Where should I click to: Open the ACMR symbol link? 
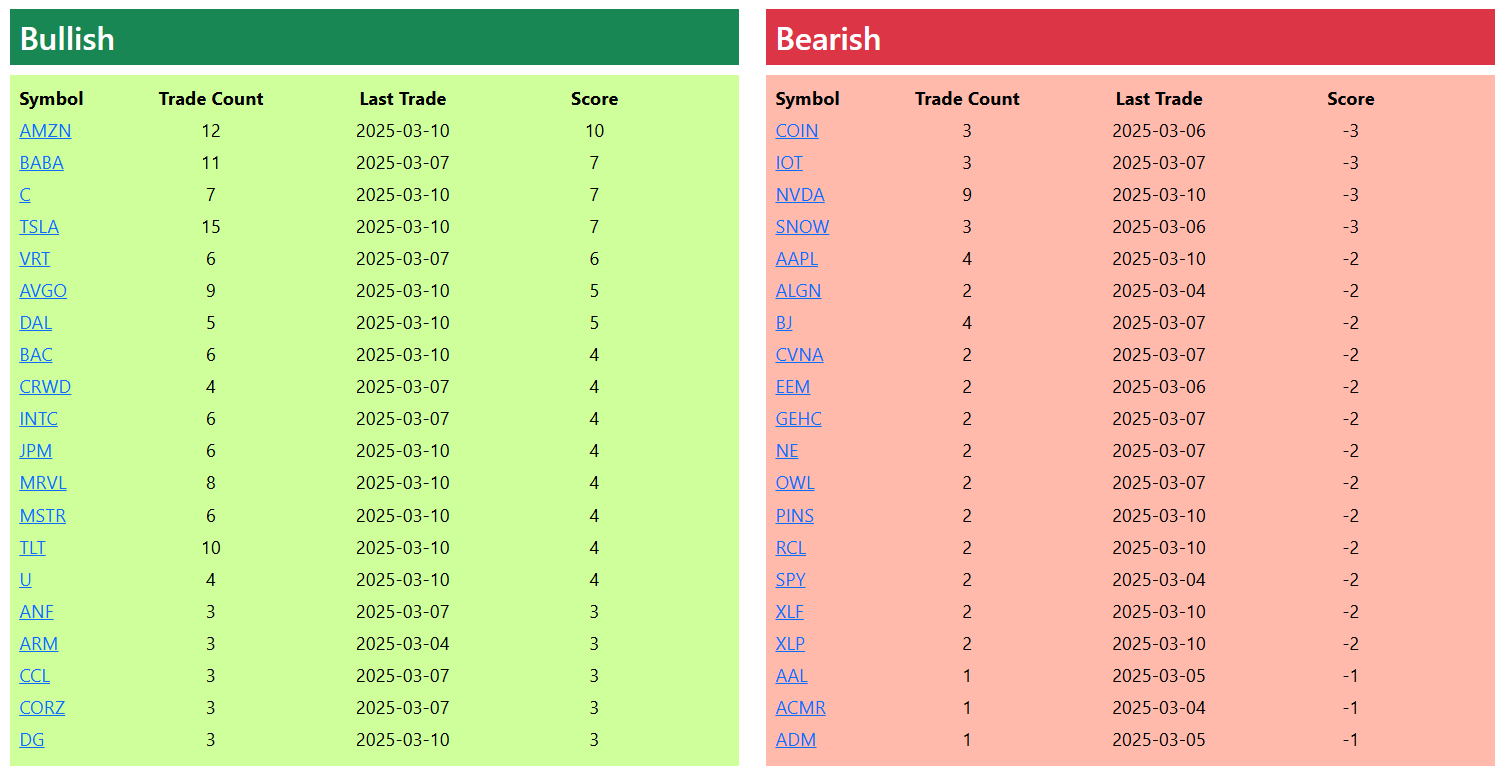801,708
